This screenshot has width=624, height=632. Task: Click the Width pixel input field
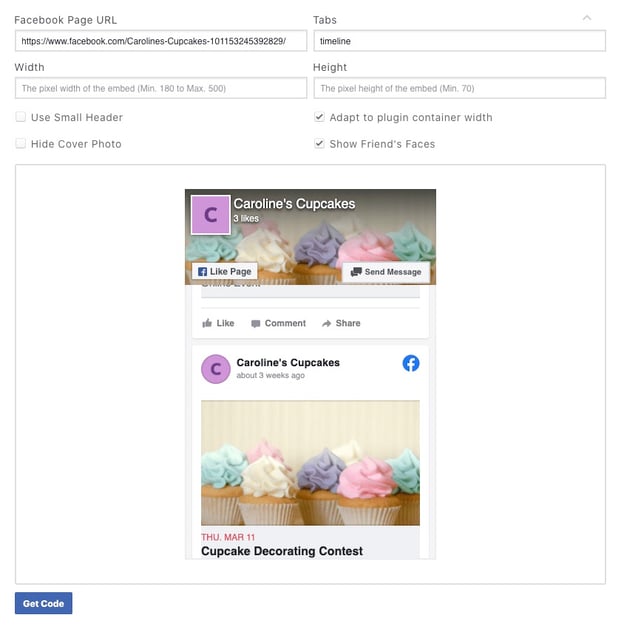[161, 88]
